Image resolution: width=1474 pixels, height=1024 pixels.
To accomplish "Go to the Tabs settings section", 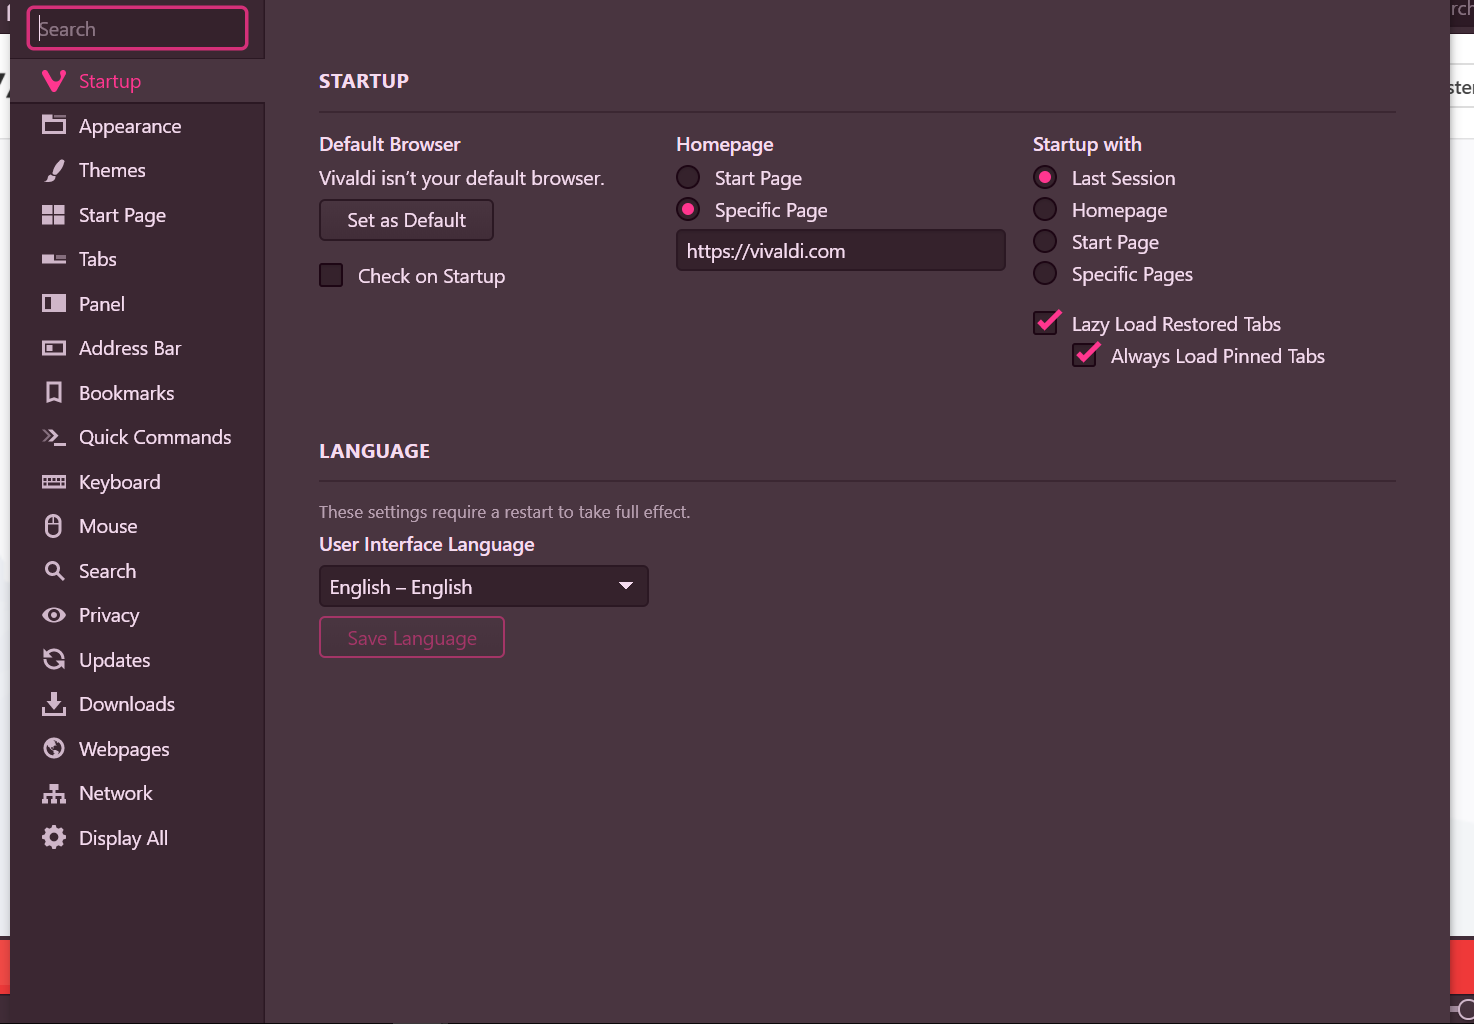I will tap(98, 259).
